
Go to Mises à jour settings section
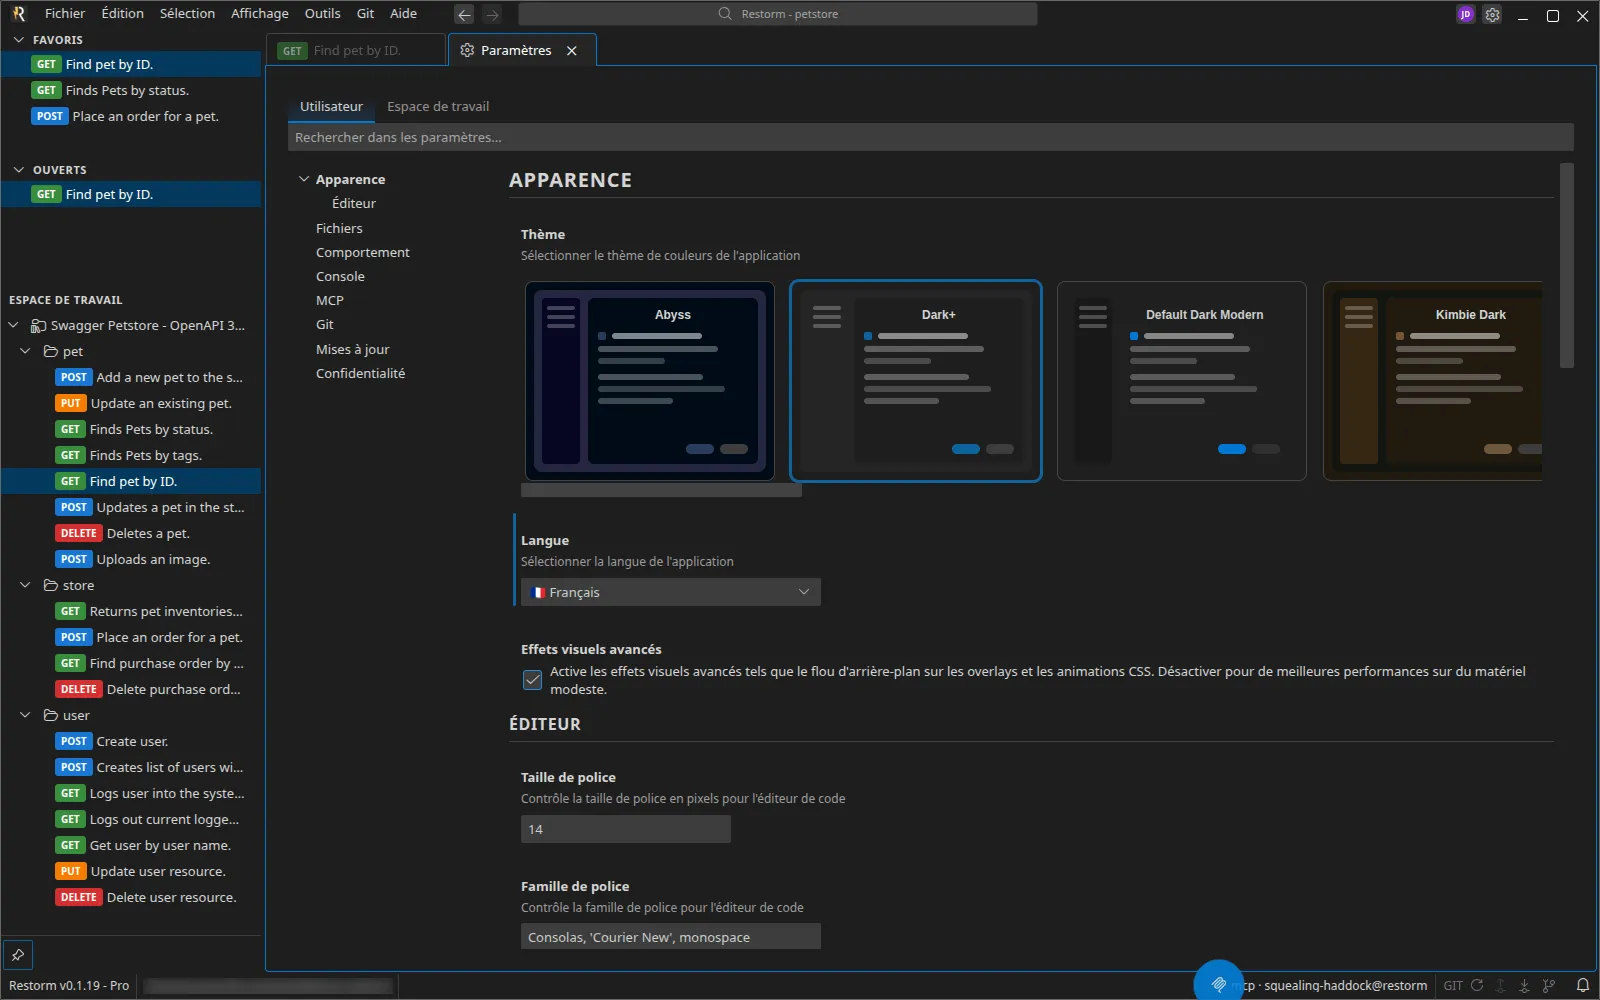352,350
